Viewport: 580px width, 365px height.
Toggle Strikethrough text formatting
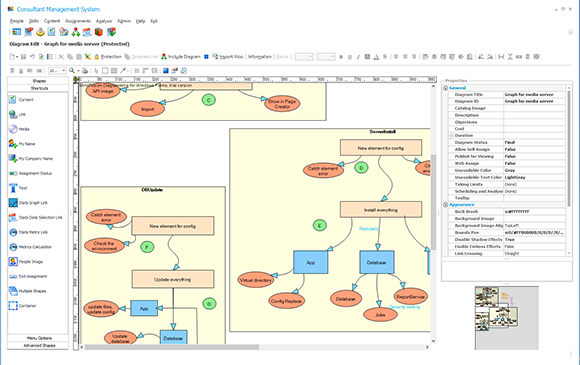385,57
